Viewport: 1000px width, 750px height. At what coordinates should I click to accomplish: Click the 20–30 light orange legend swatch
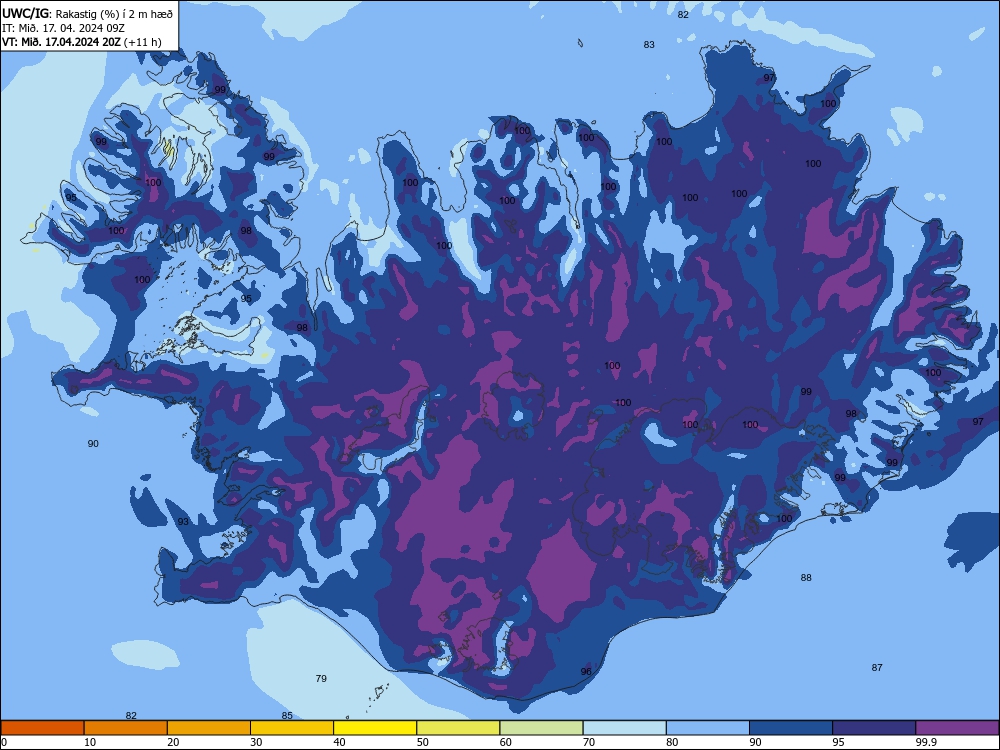coord(209,728)
